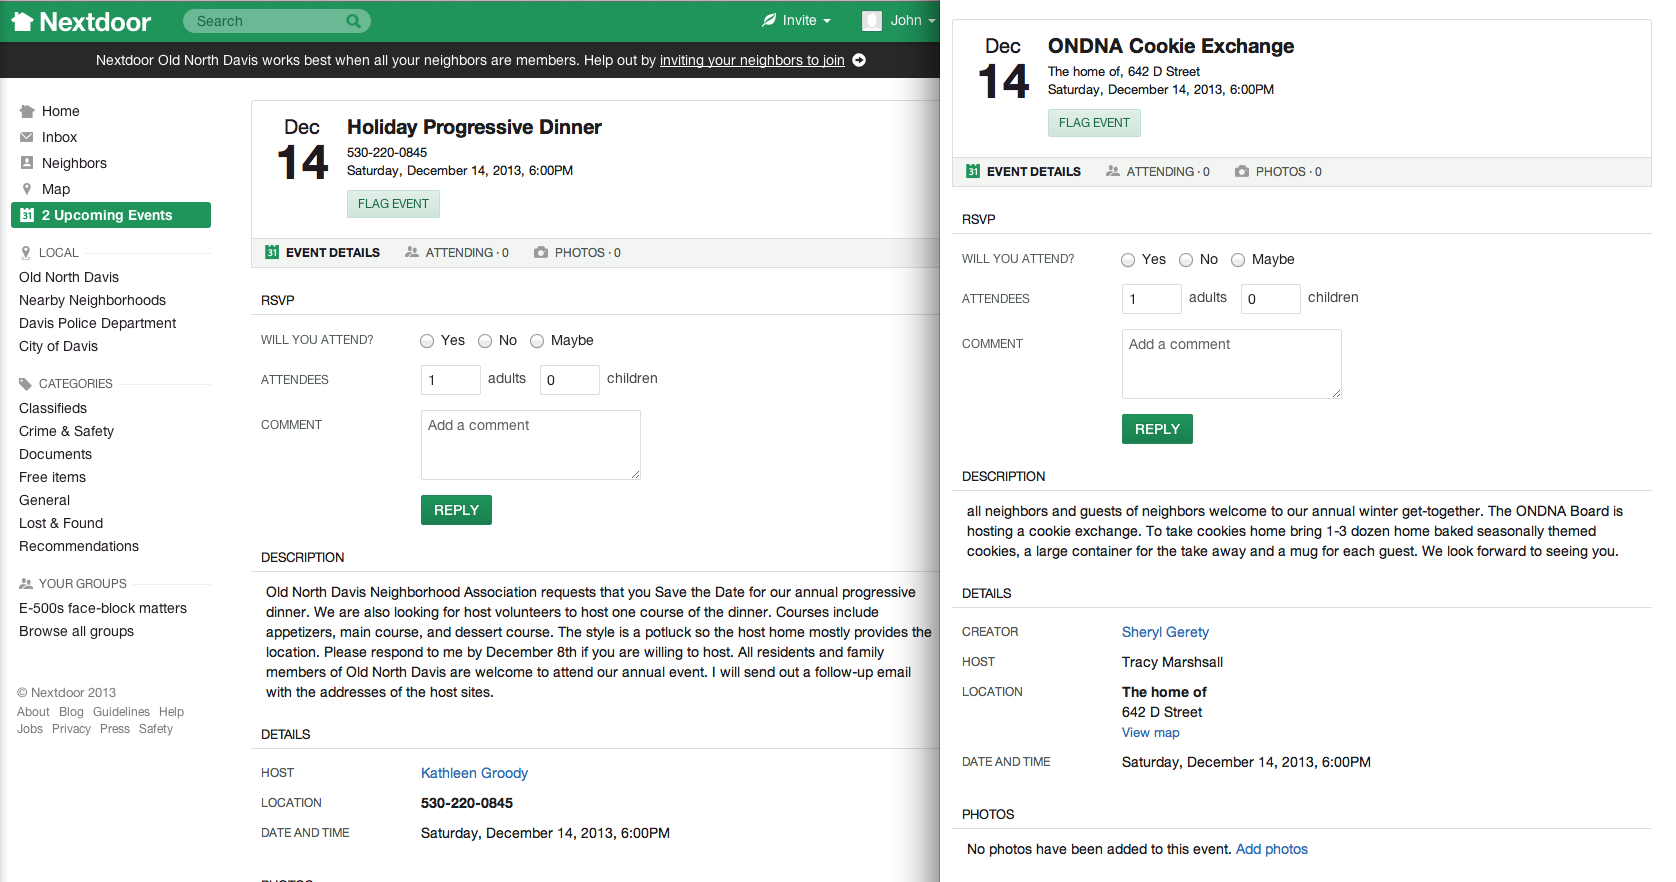
Task: Submit Reply for Holiday Progressive Dinner
Action: 456,510
